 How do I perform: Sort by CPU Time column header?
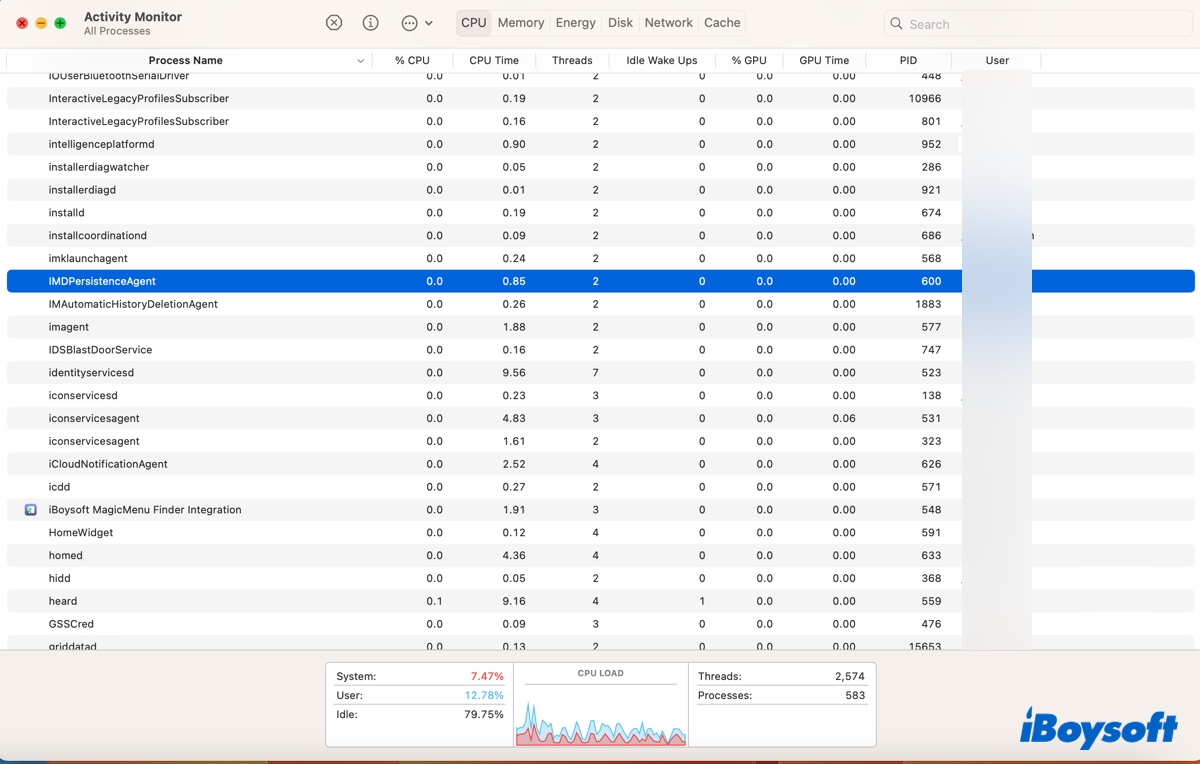[x=494, y=61]
